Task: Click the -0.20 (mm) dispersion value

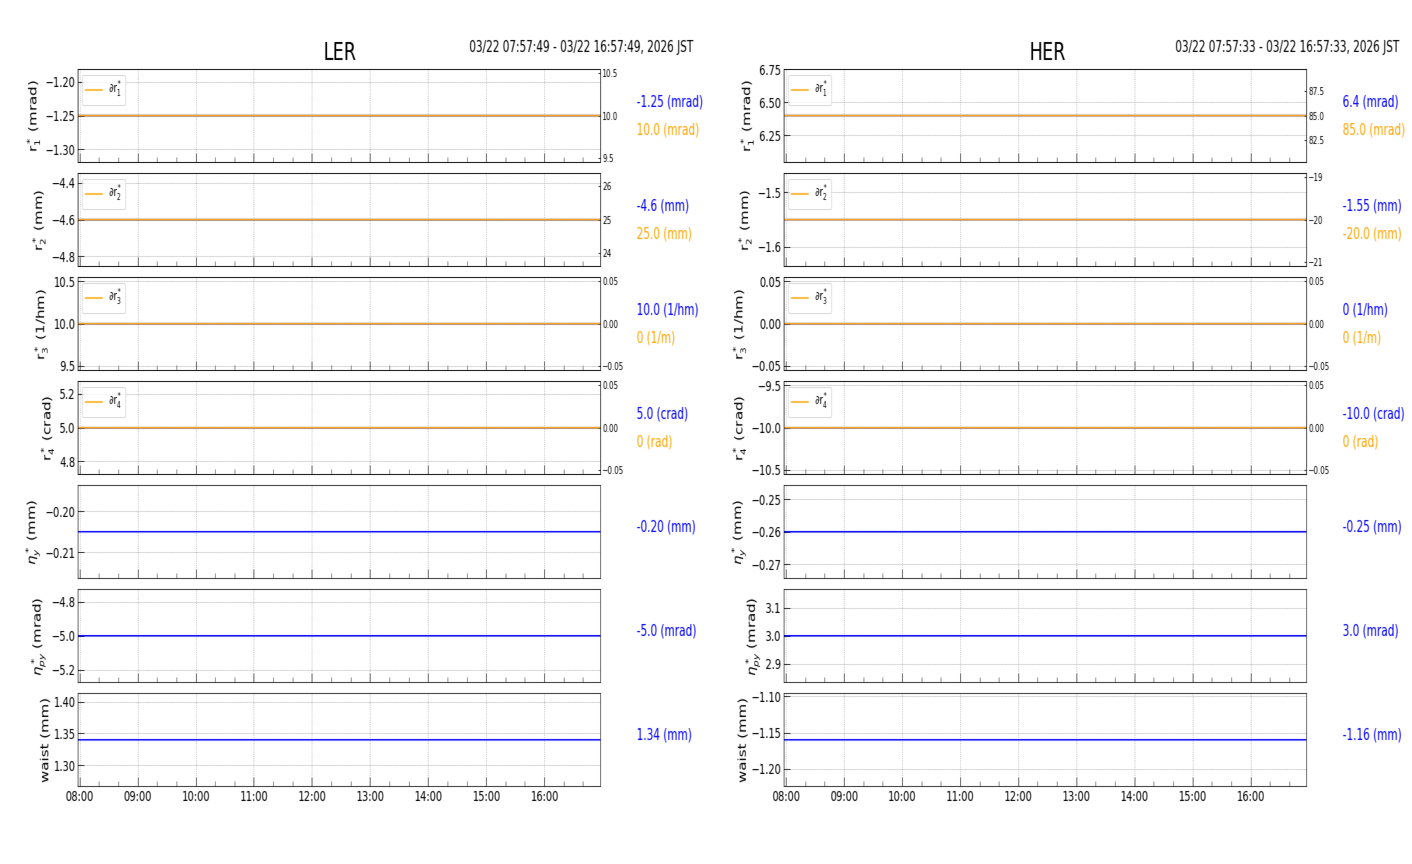Action: [666, 527]
